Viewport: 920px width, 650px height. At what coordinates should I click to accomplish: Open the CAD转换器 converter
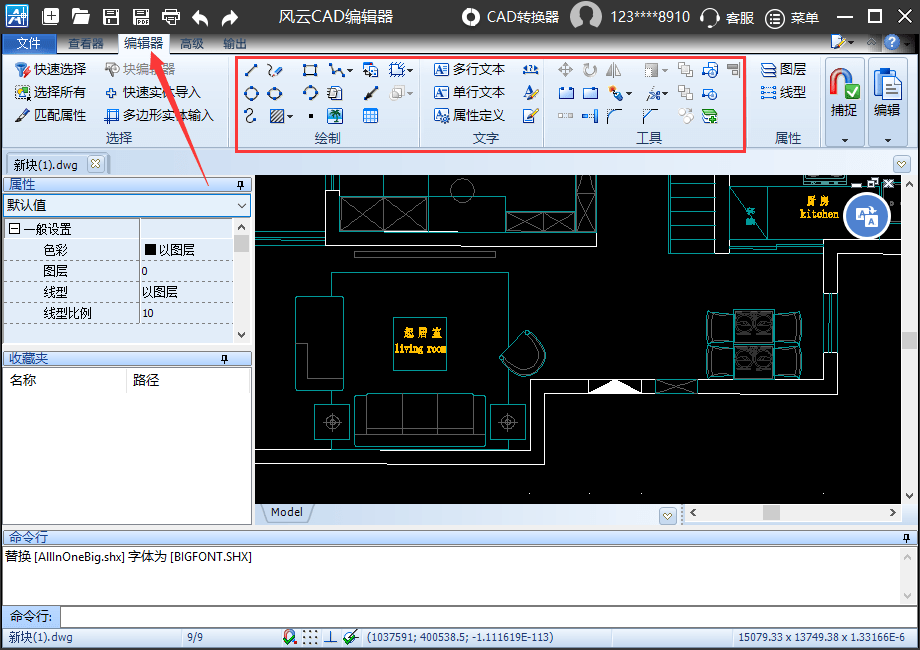coord(510,17)
